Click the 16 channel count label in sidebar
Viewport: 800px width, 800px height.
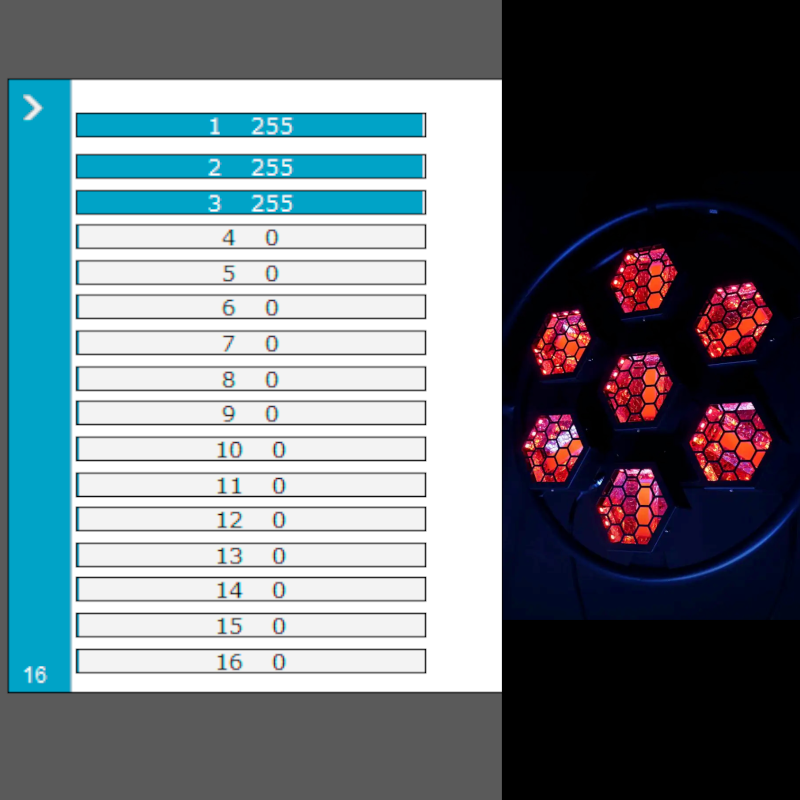[x=35, y=675]
